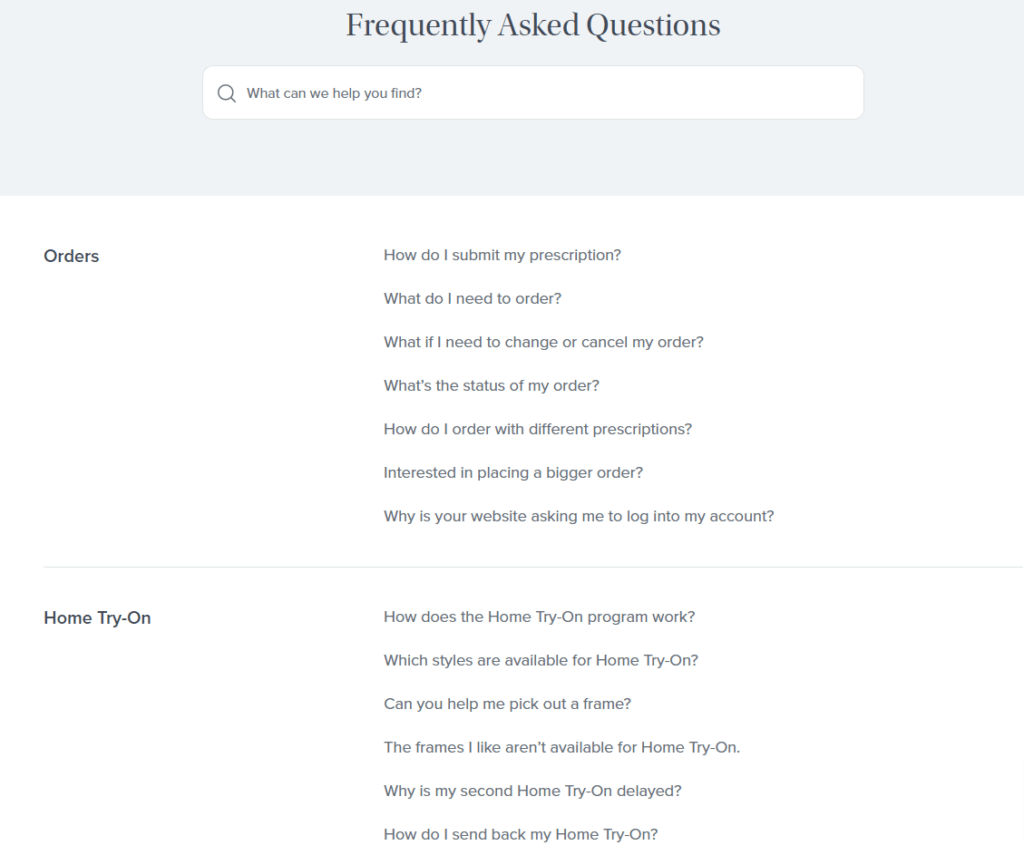Expand "What do I need to order?"

point(472,298)
